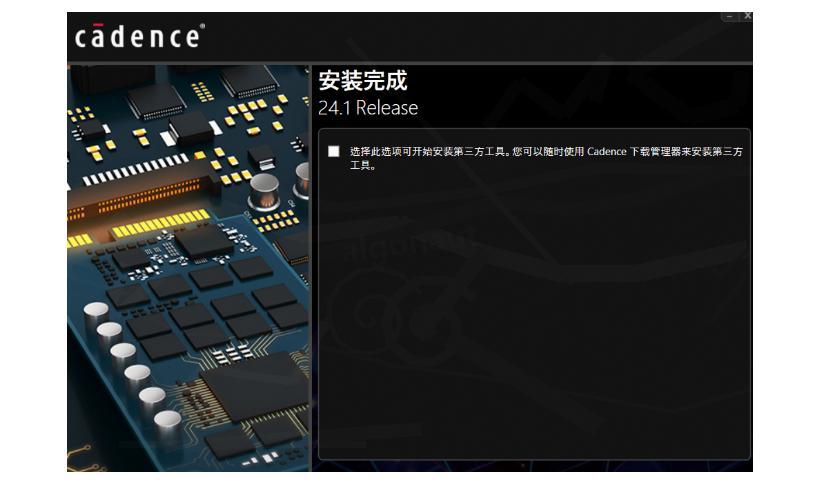Click the circuit board image
This screenshot has height=485, width=820.
pyautogui.click(x=189, y=268)
